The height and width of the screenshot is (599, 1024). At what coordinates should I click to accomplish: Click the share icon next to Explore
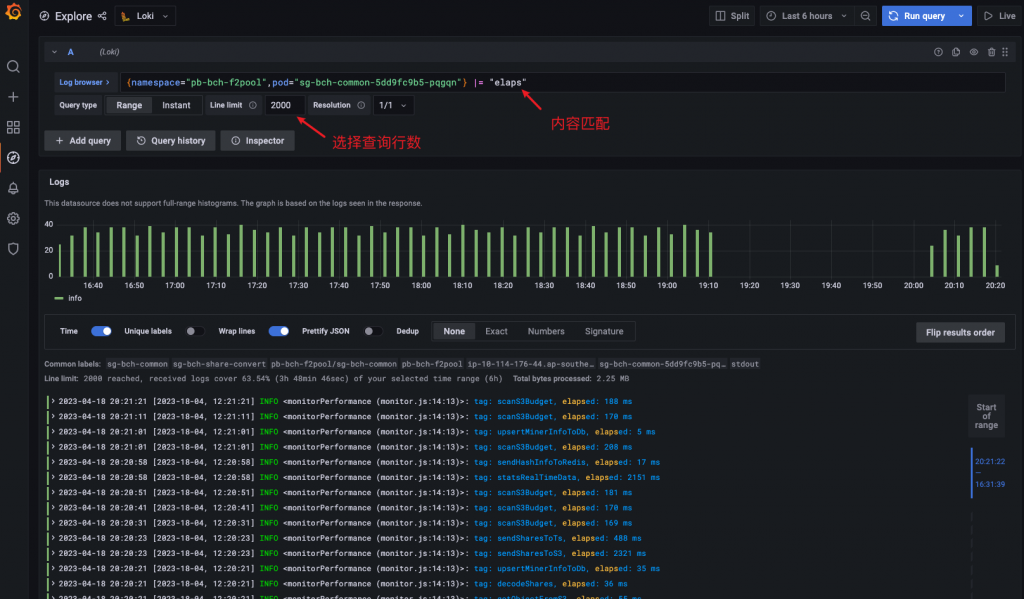pyautogui.click(x=102, y=16)
